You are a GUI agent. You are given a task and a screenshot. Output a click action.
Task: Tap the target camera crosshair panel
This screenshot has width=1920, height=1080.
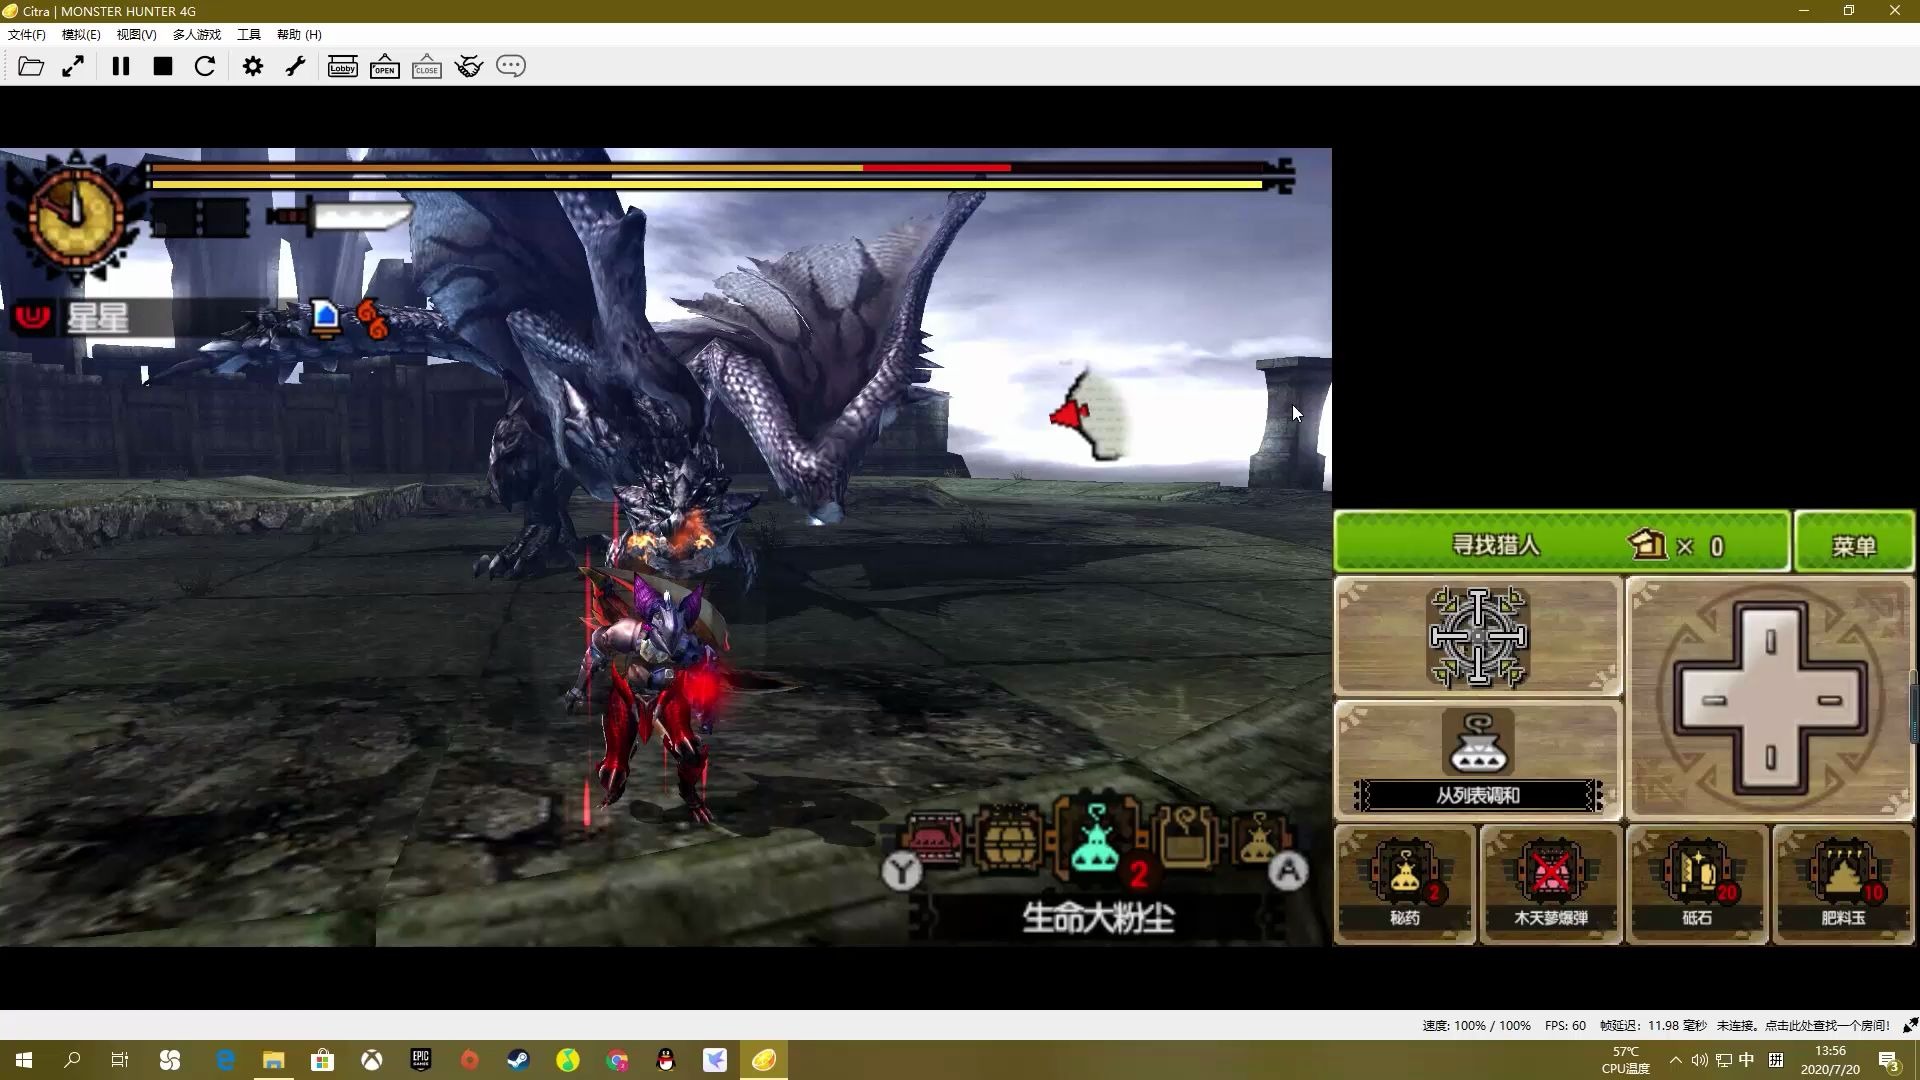tap(1478, 636)
